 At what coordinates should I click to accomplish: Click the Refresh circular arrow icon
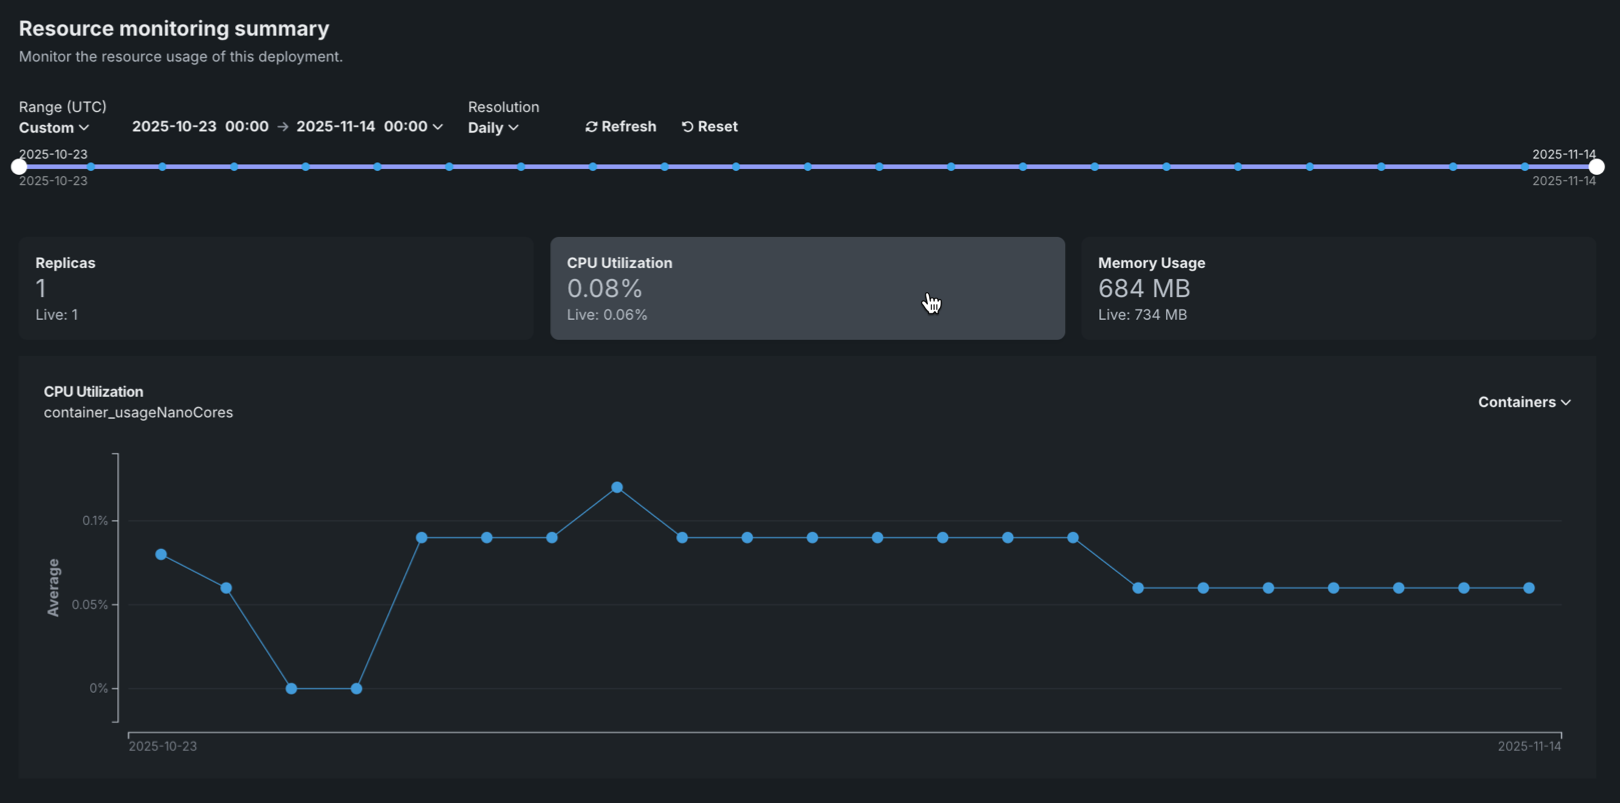coord(591,127)
